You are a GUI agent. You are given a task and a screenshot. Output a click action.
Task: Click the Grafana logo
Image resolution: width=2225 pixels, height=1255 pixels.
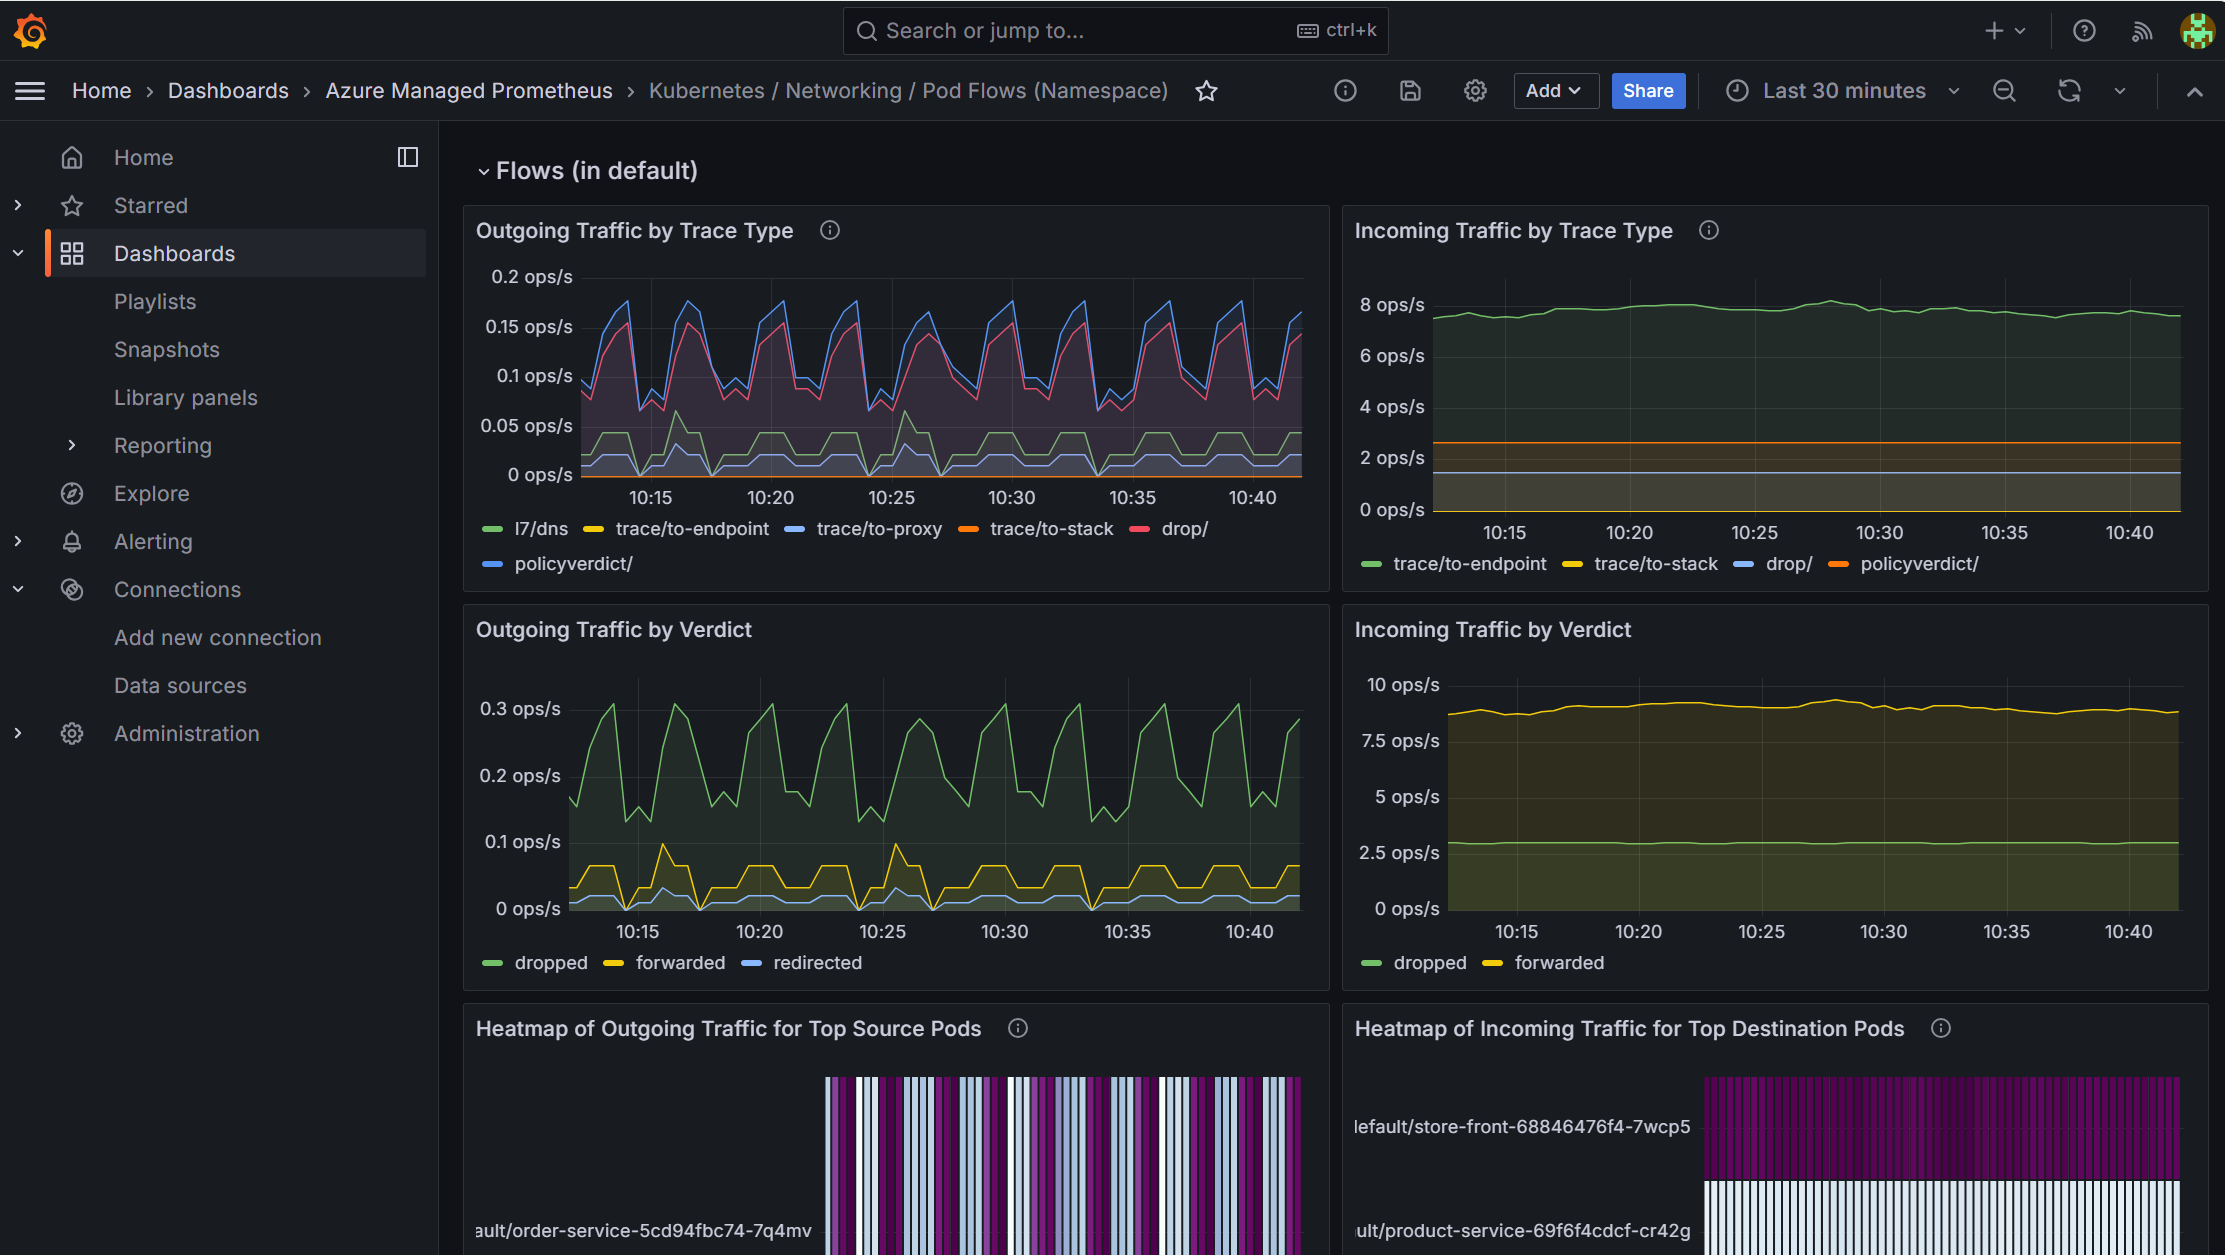[31, 31]
